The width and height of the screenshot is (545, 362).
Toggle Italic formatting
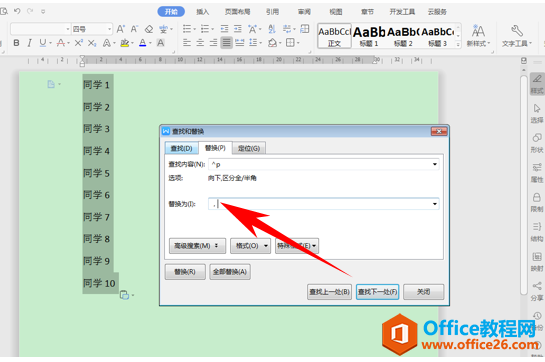30,43
